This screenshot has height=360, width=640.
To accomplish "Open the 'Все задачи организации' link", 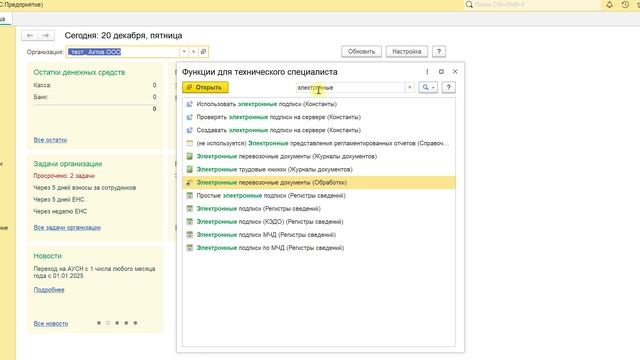I will [x=67, y=227].
